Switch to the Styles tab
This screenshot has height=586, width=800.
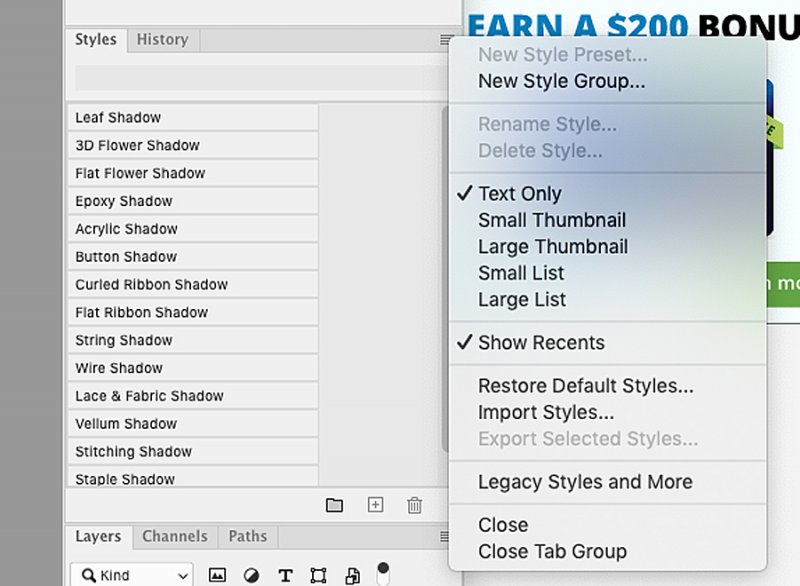[96, 39]
